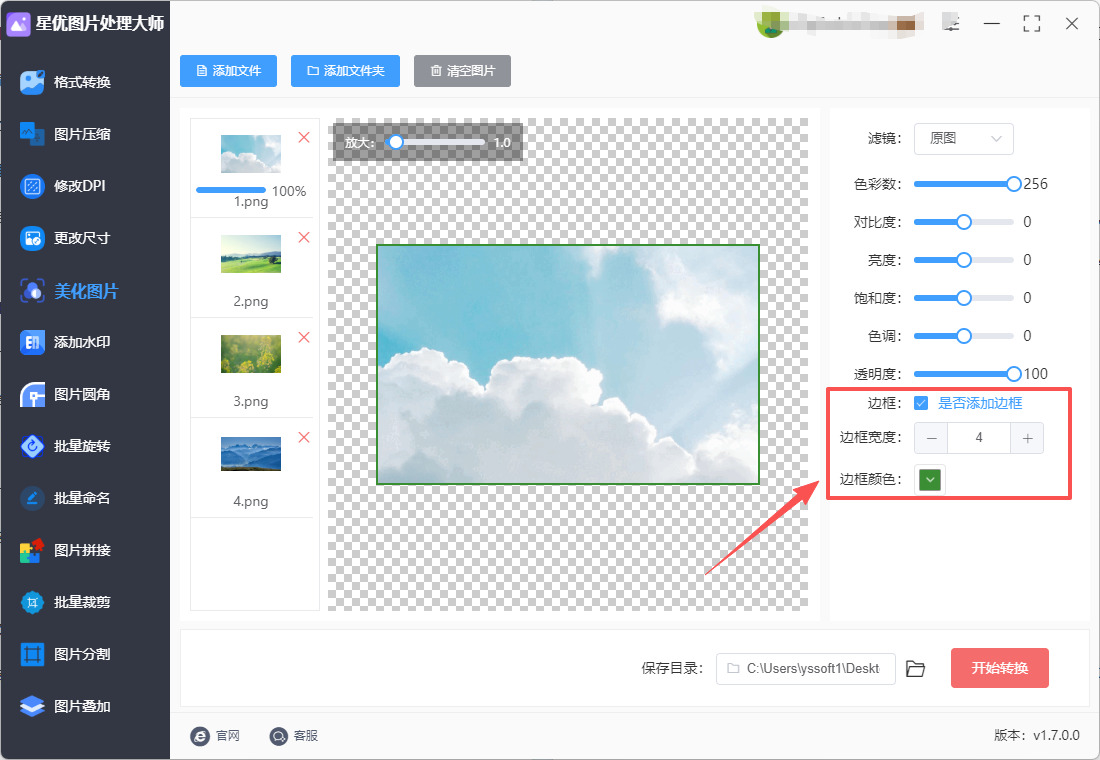Viewport: 1100px width, 760px height.
Task: Select the 3.png thumbnail
Action: coord(250,354)
